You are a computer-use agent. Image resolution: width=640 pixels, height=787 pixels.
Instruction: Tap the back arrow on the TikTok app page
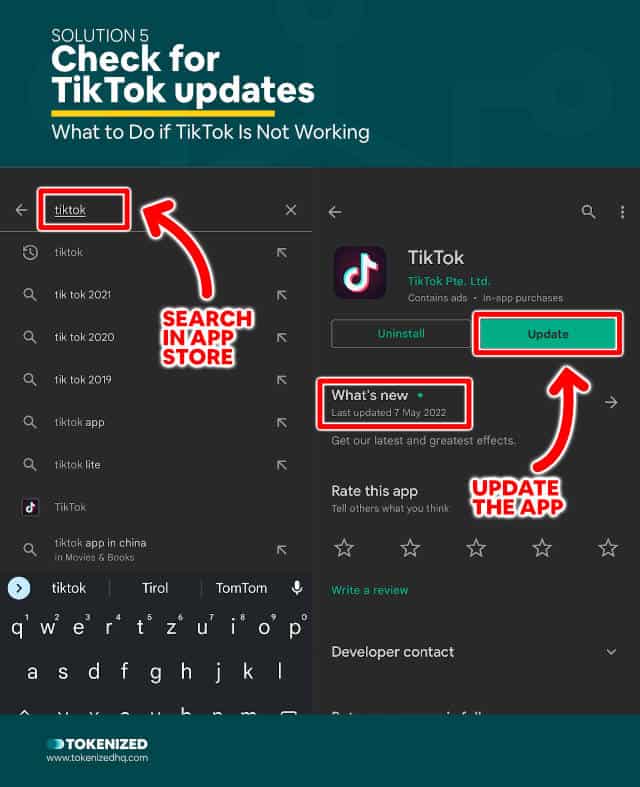[x=335, y=212]
